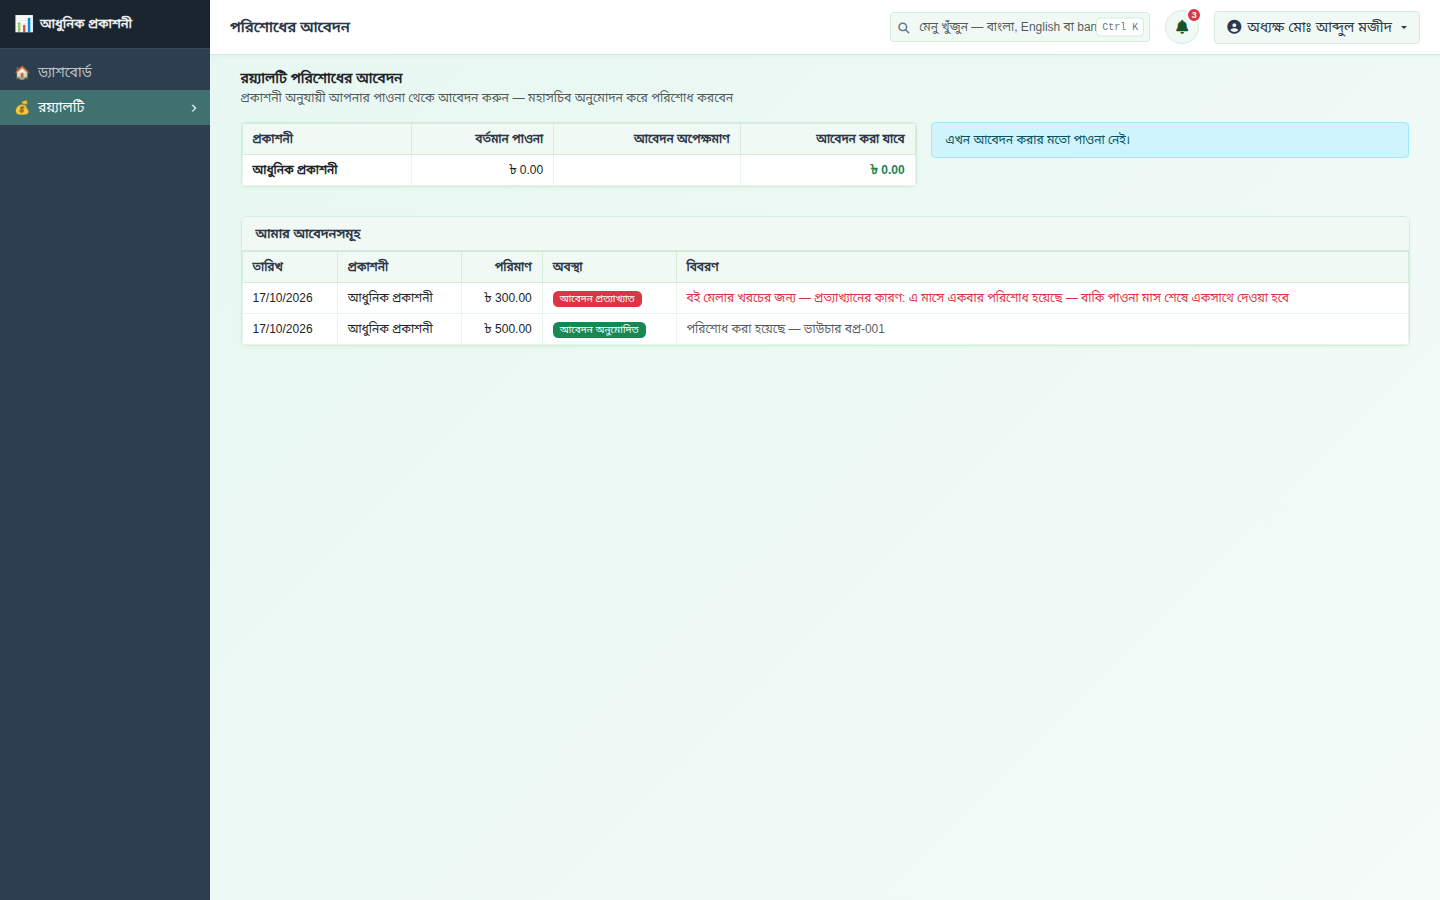Click the subtitle mentioning মহাসচিব অনুমোদন
Screen dimensions: 1440x900
[487, 98]
